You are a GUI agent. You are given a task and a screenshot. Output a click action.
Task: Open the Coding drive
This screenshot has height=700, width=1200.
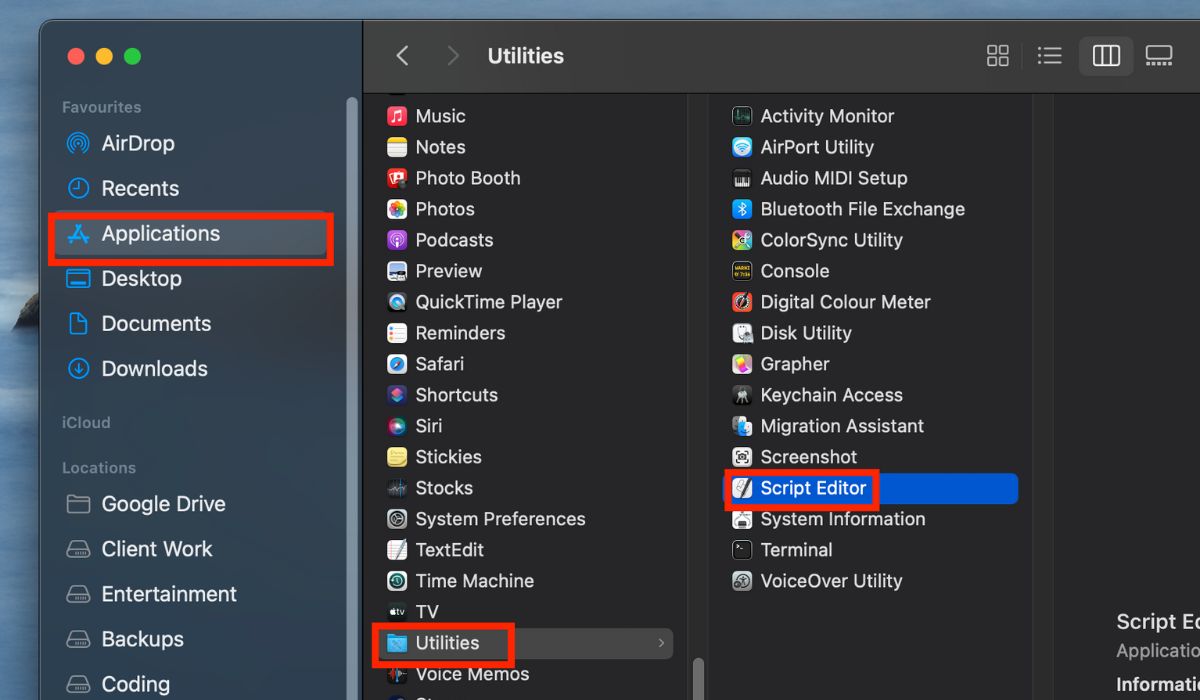tap(117, 684)
